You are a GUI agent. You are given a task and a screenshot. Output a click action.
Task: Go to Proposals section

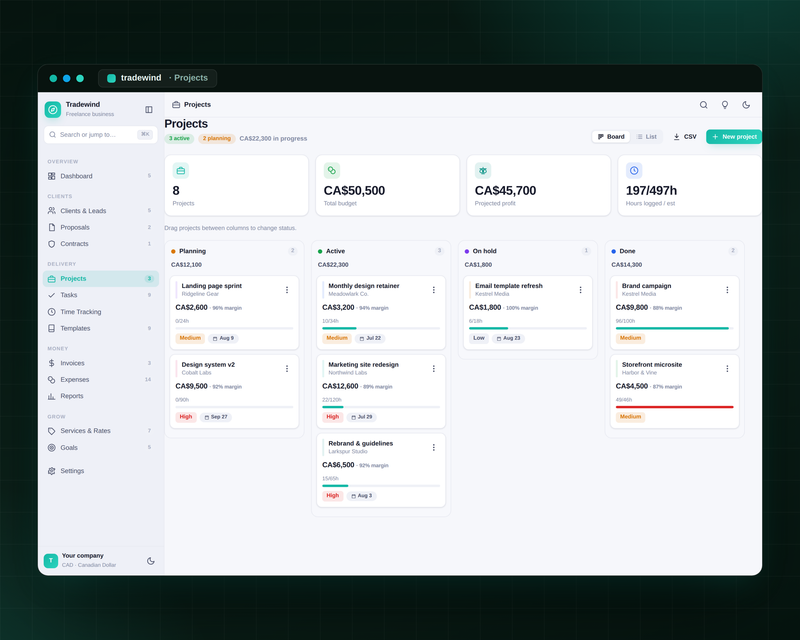click(101, 227)
